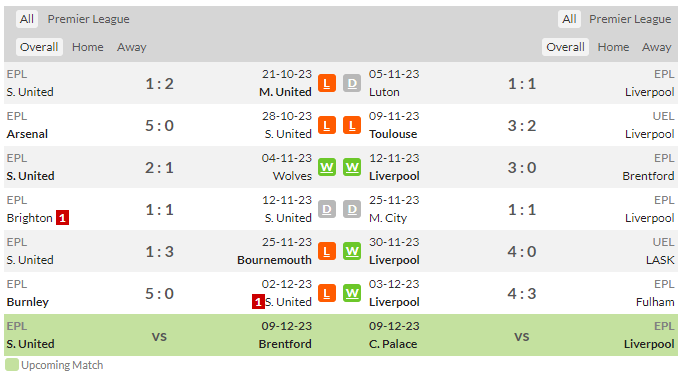Click the L badge for M. United match
The height and width of the screenshot is (381, 682).
click(327, 83)
